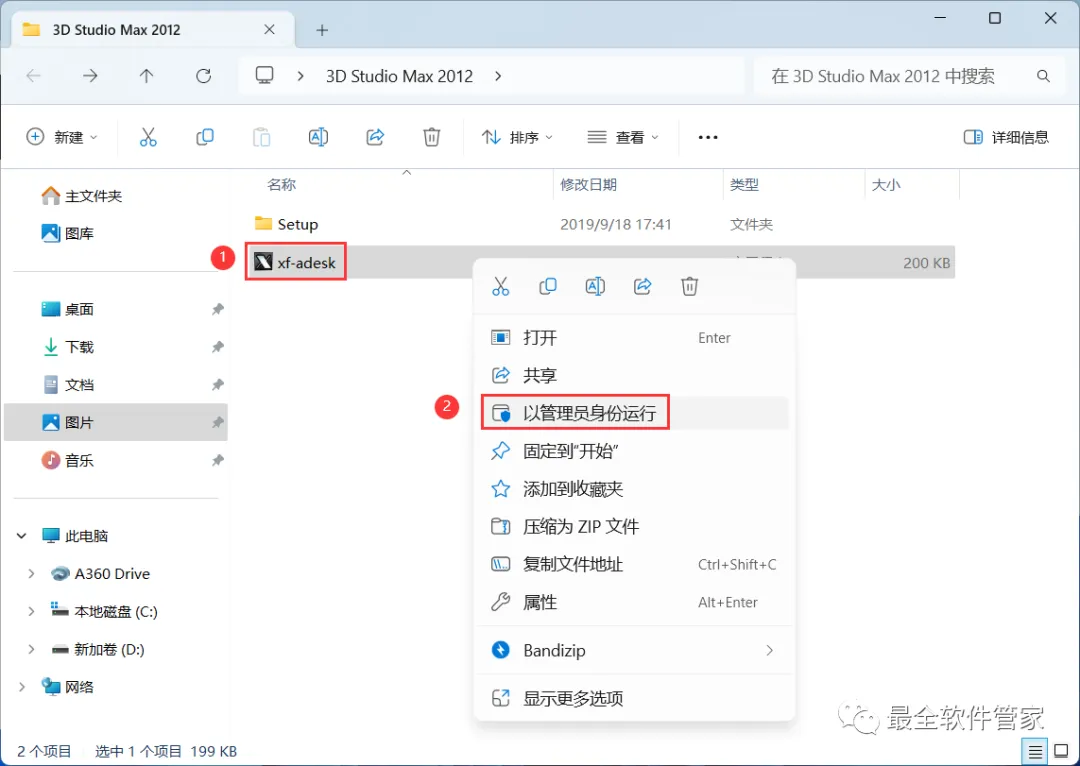Click the chevron after 3D Studio Max 2012 in the address bar
Viewport: 1080px width, 766px height.
(x=498, y=76)
